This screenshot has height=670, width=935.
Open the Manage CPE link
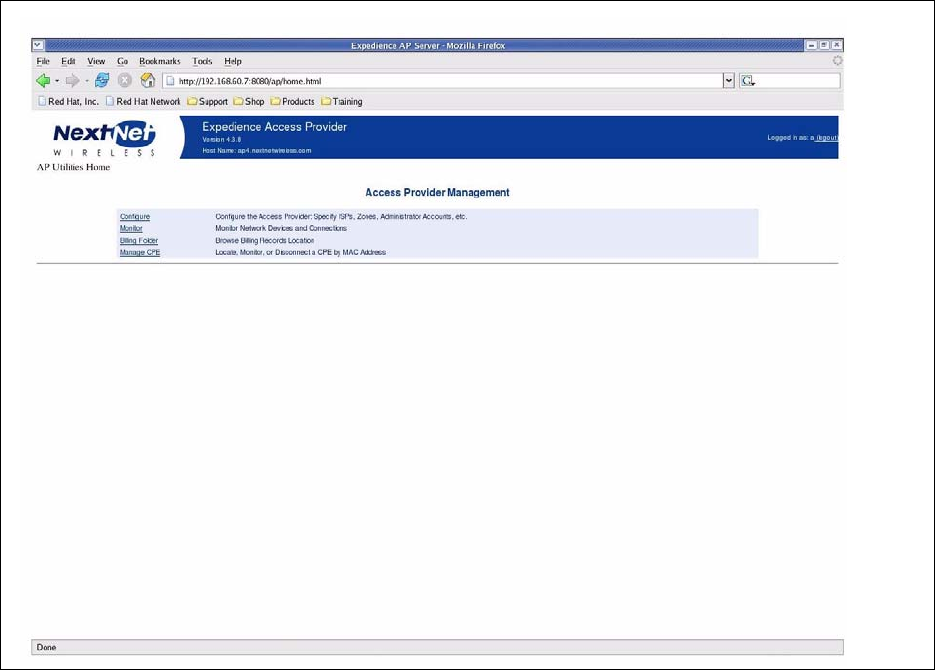(140, 252)
